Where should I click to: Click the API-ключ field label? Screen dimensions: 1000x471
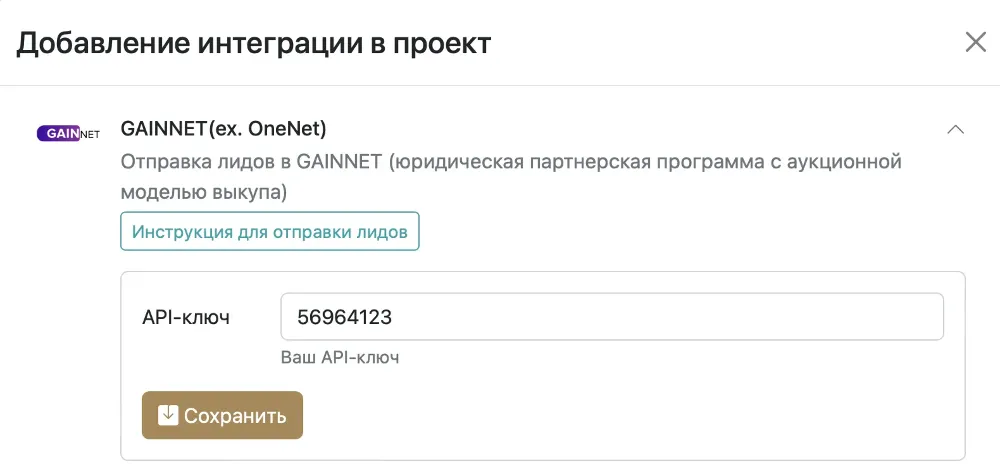[x=187, y=318]
